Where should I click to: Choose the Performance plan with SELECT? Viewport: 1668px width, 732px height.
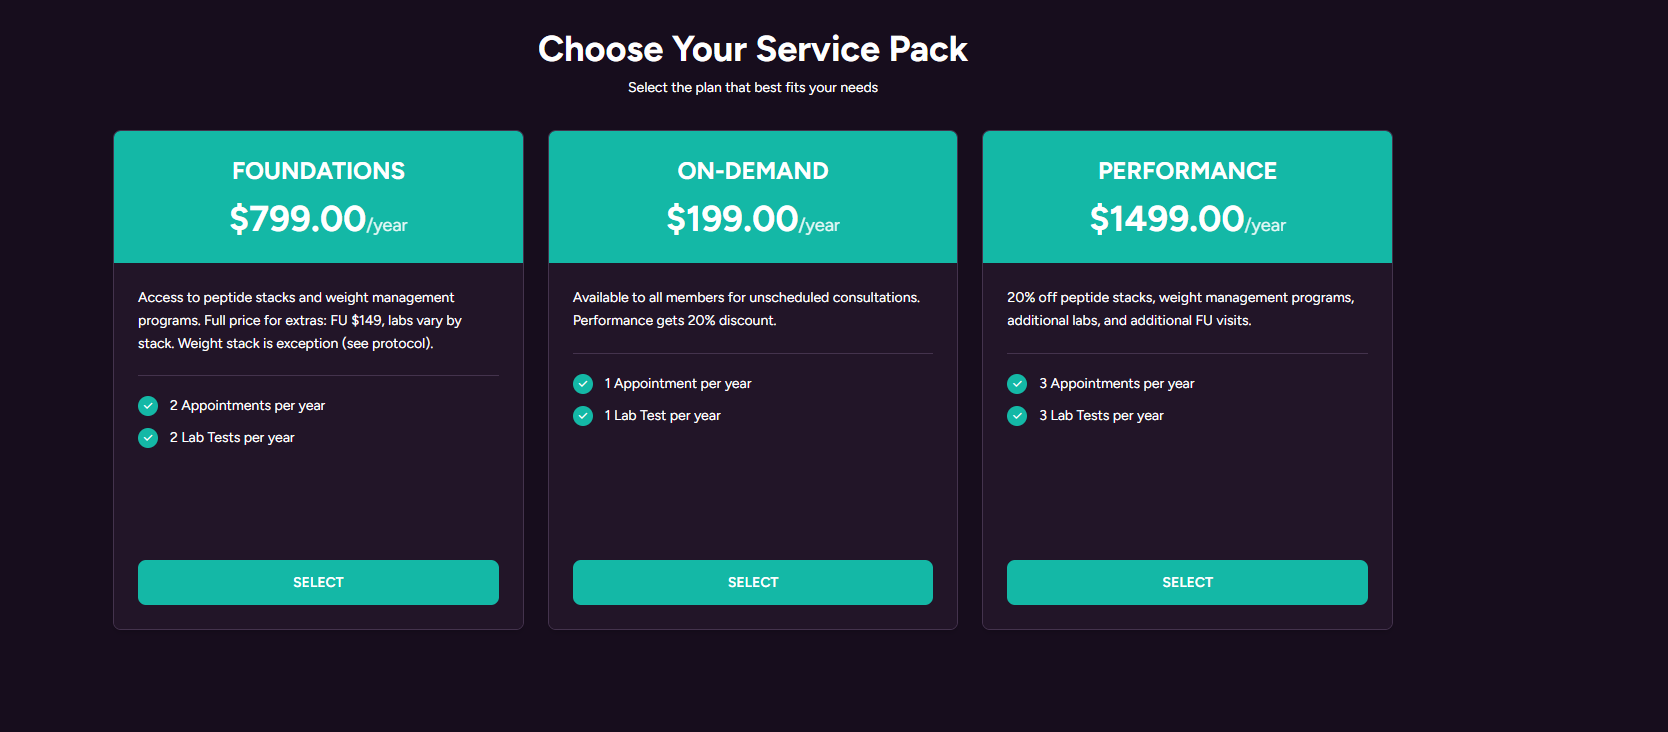(x=1187, y=582)
